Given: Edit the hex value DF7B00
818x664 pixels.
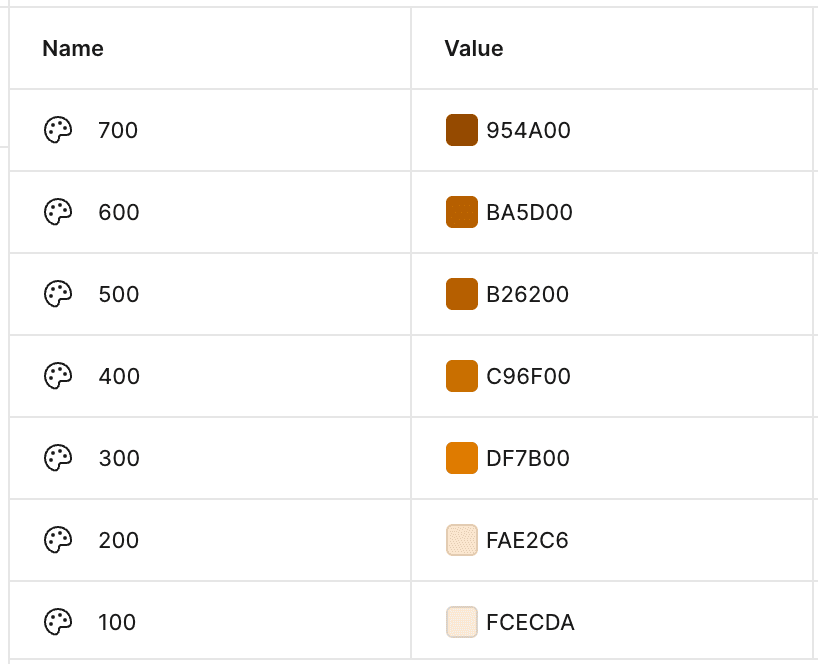Looking at the screenshot, I should (x=528, y=458).
